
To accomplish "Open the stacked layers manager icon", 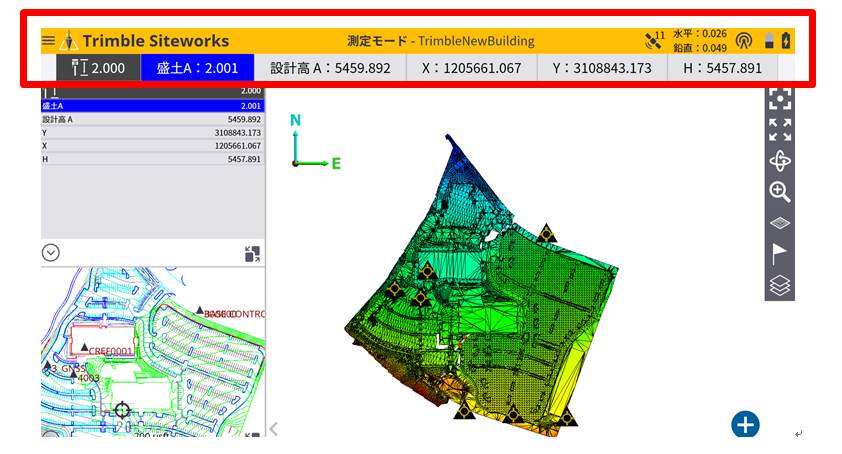I will [780, 286].
